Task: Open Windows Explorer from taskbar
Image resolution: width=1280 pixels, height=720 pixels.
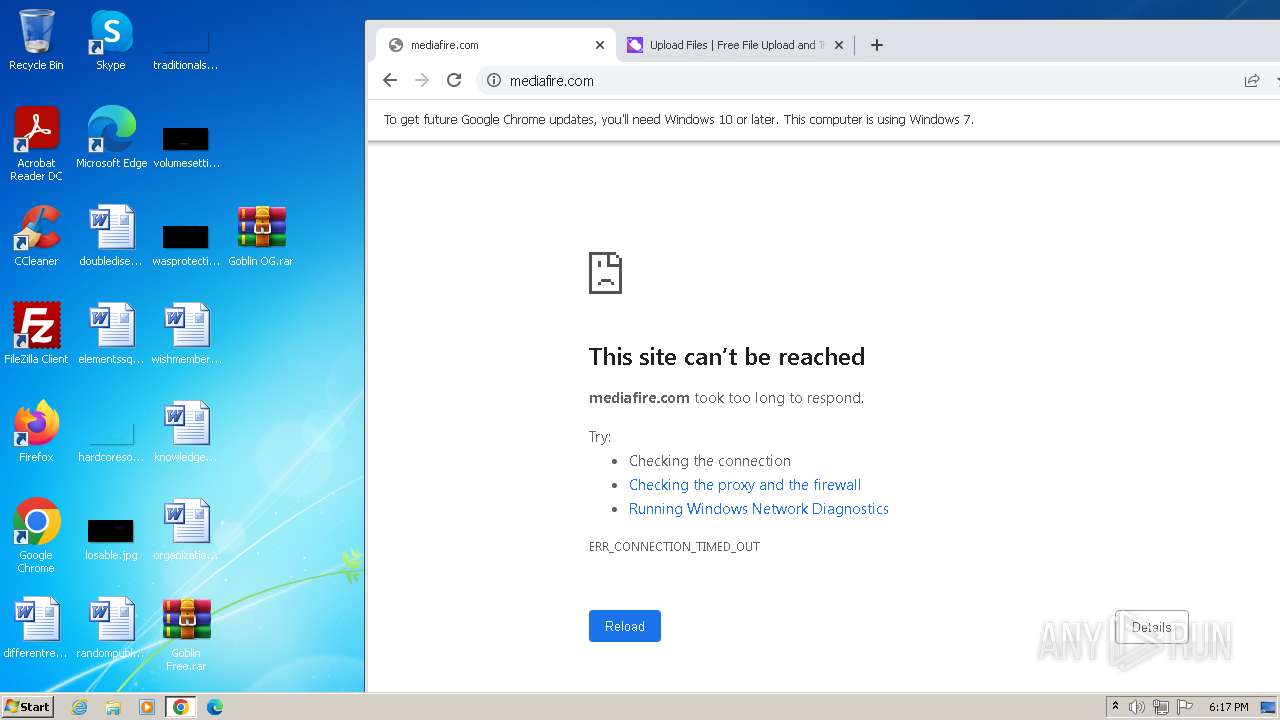Action: (113, 707)
